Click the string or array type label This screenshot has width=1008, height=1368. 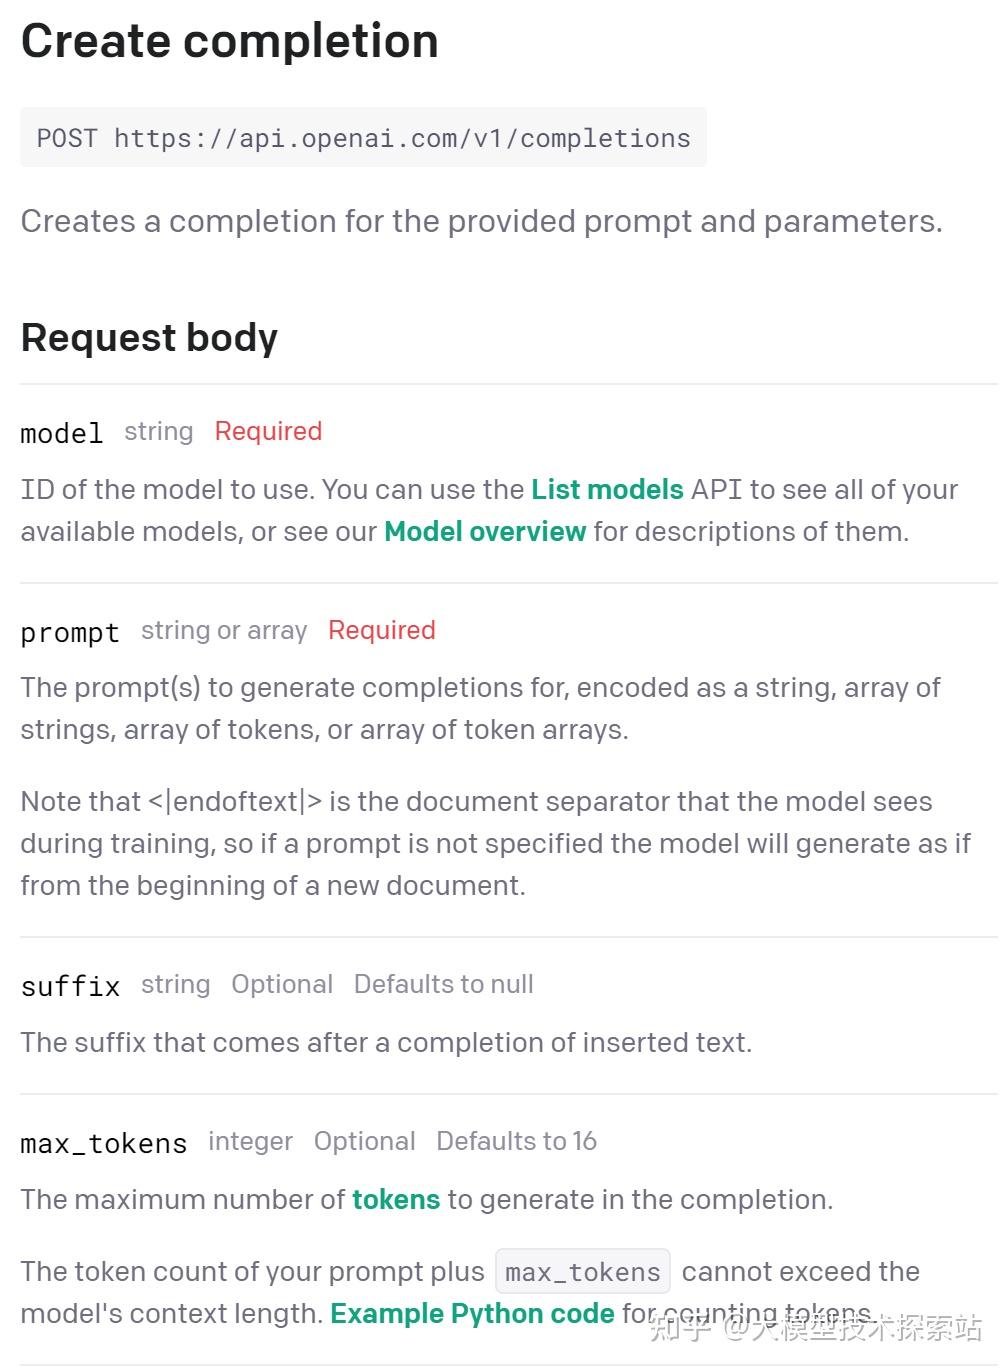[x=224, y=630]
